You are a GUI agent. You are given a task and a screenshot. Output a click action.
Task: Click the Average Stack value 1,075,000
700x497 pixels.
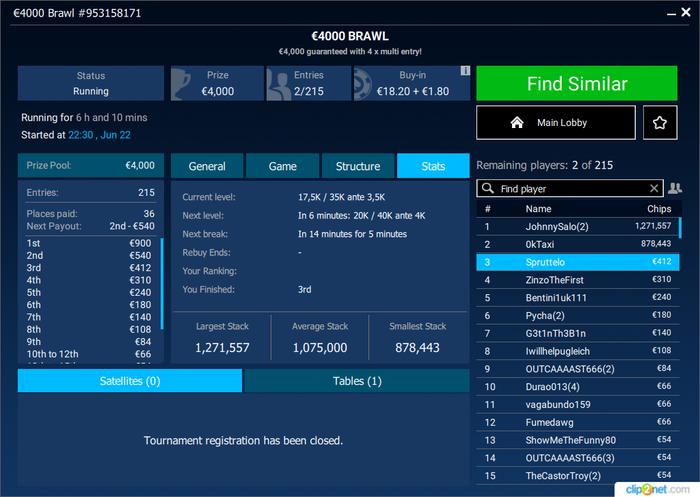[320, 347]
